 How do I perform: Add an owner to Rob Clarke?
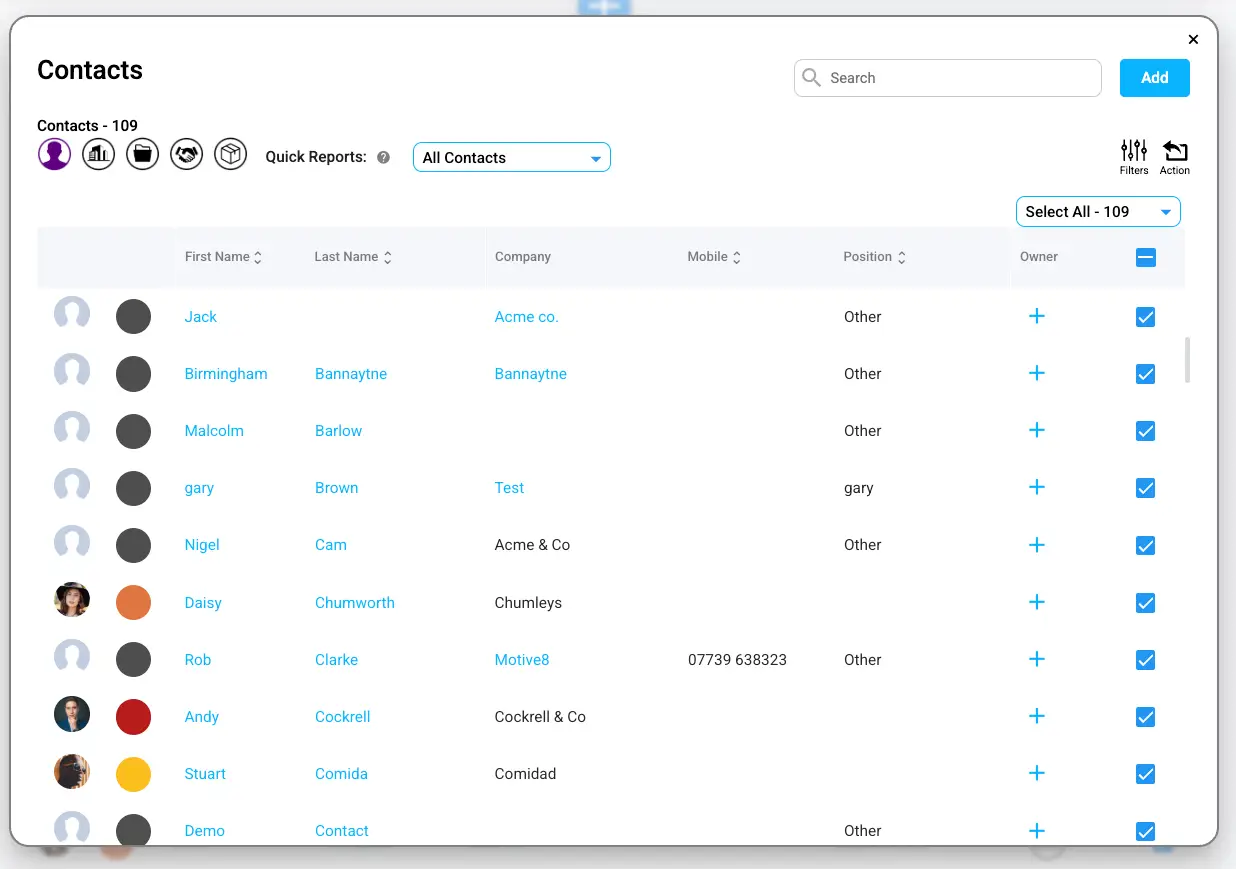(x=1037, y=659)
